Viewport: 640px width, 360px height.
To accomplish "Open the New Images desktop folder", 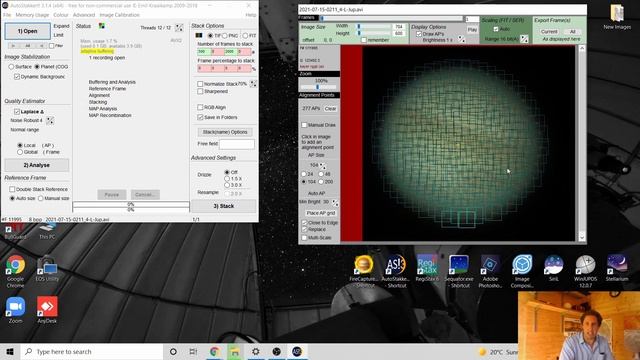I will [617, 17].
